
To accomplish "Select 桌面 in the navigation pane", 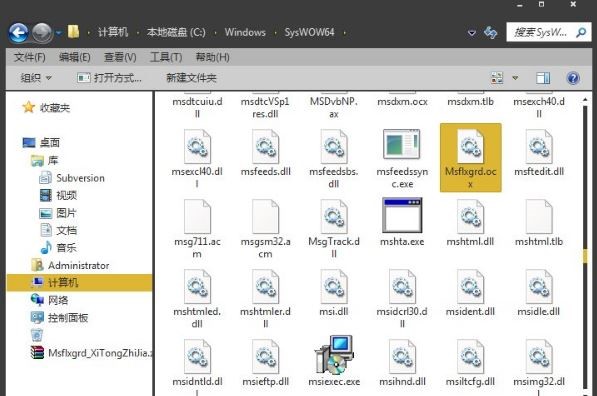I will click(x=49, y=142).
